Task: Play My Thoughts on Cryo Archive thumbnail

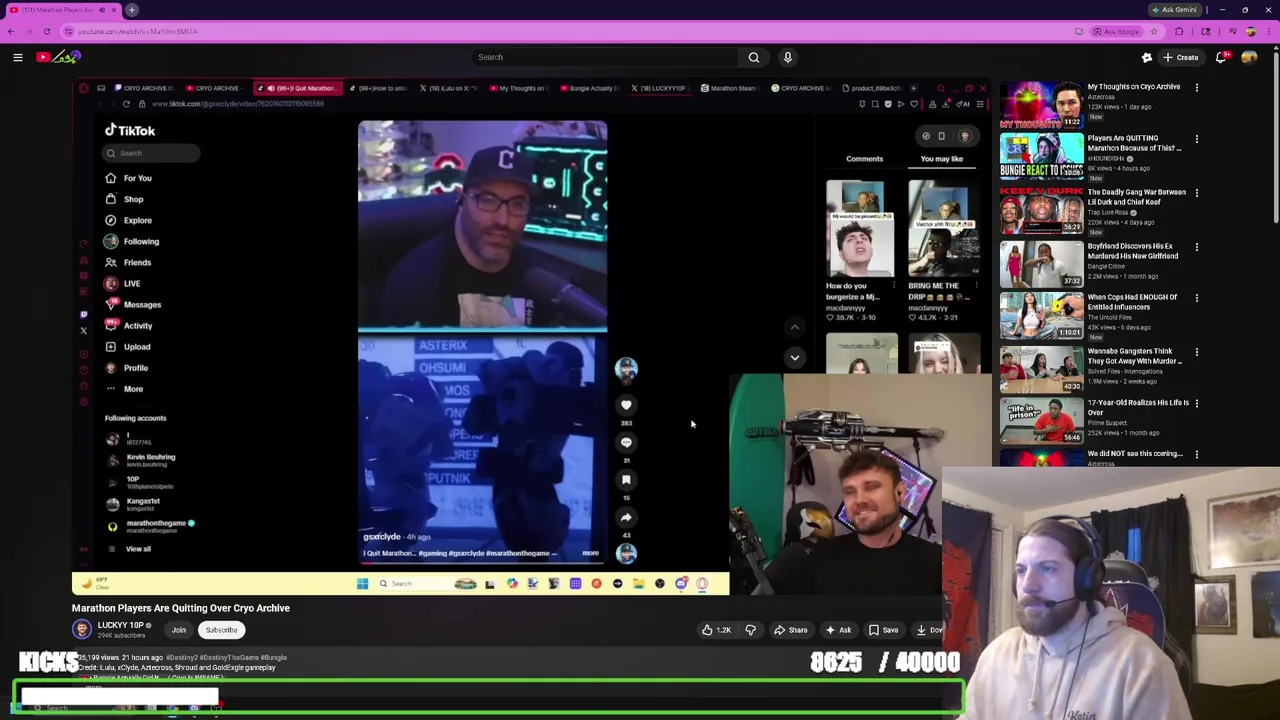Action: click(x=1041, y=105)
